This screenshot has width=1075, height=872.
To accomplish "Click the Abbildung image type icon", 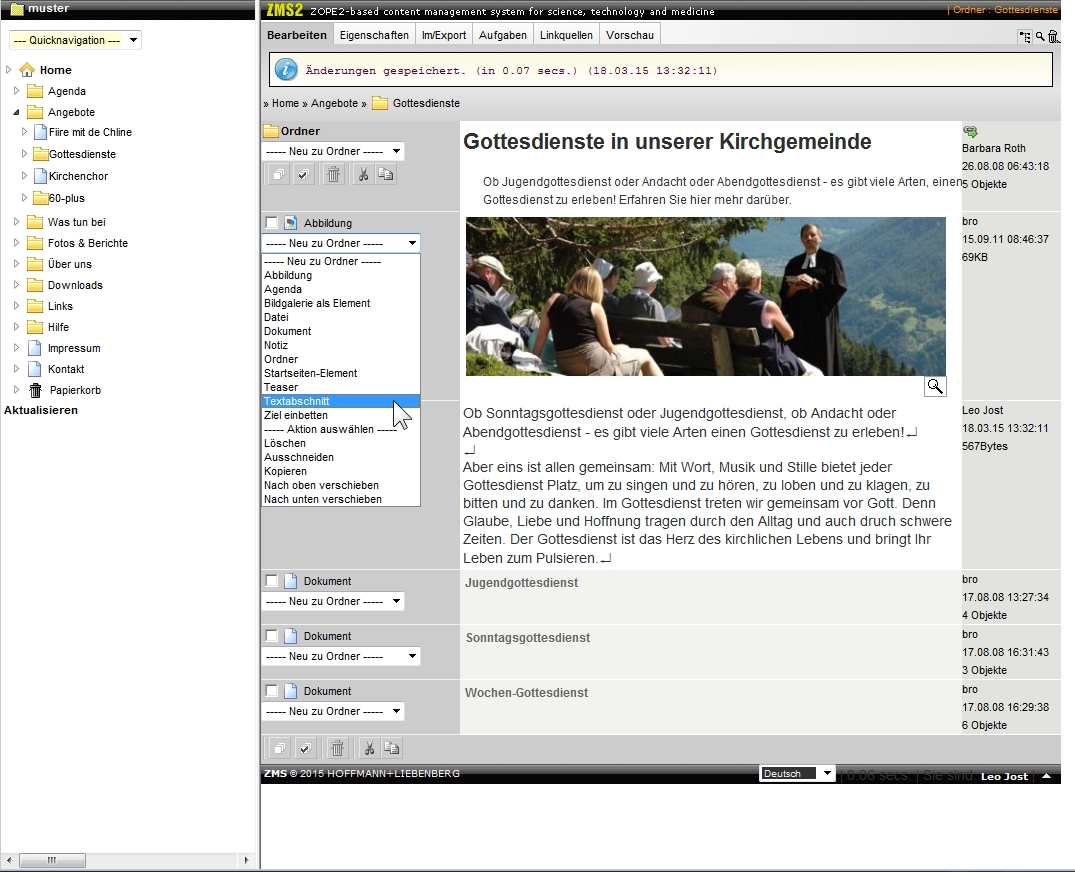I will click(x=291, y=223).
